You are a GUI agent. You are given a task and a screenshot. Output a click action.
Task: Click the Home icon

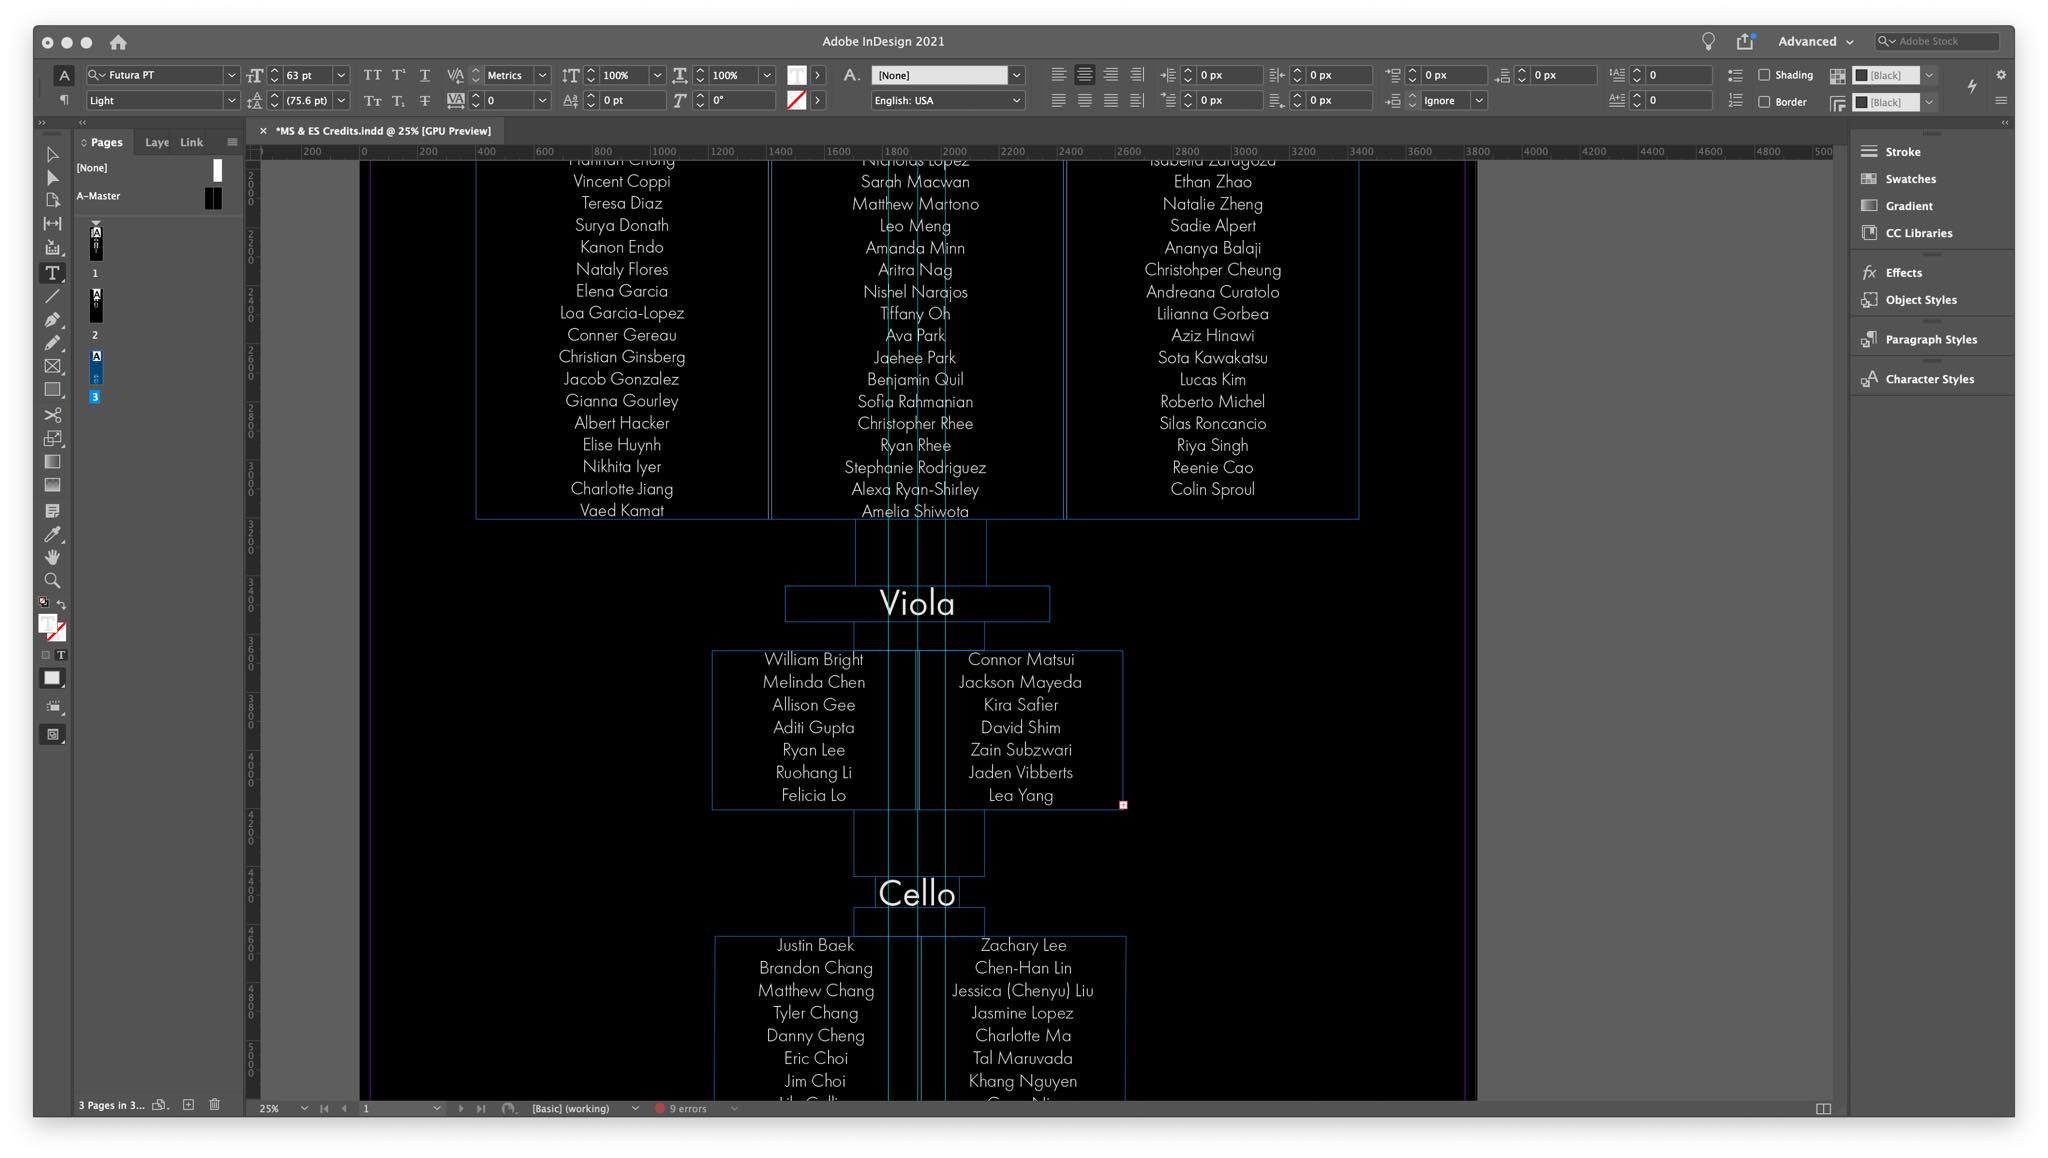(x=118, y=42)
